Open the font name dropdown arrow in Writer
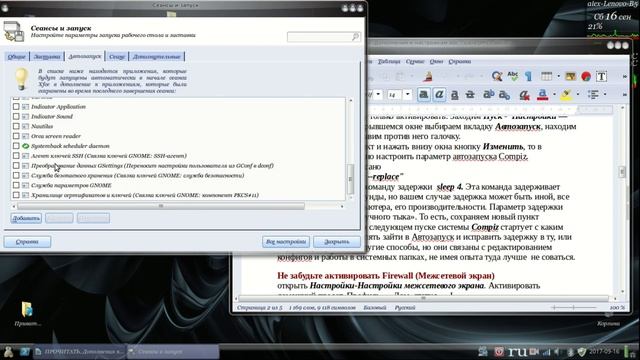Viewport: 640px width, 360px height. [378, 95]
